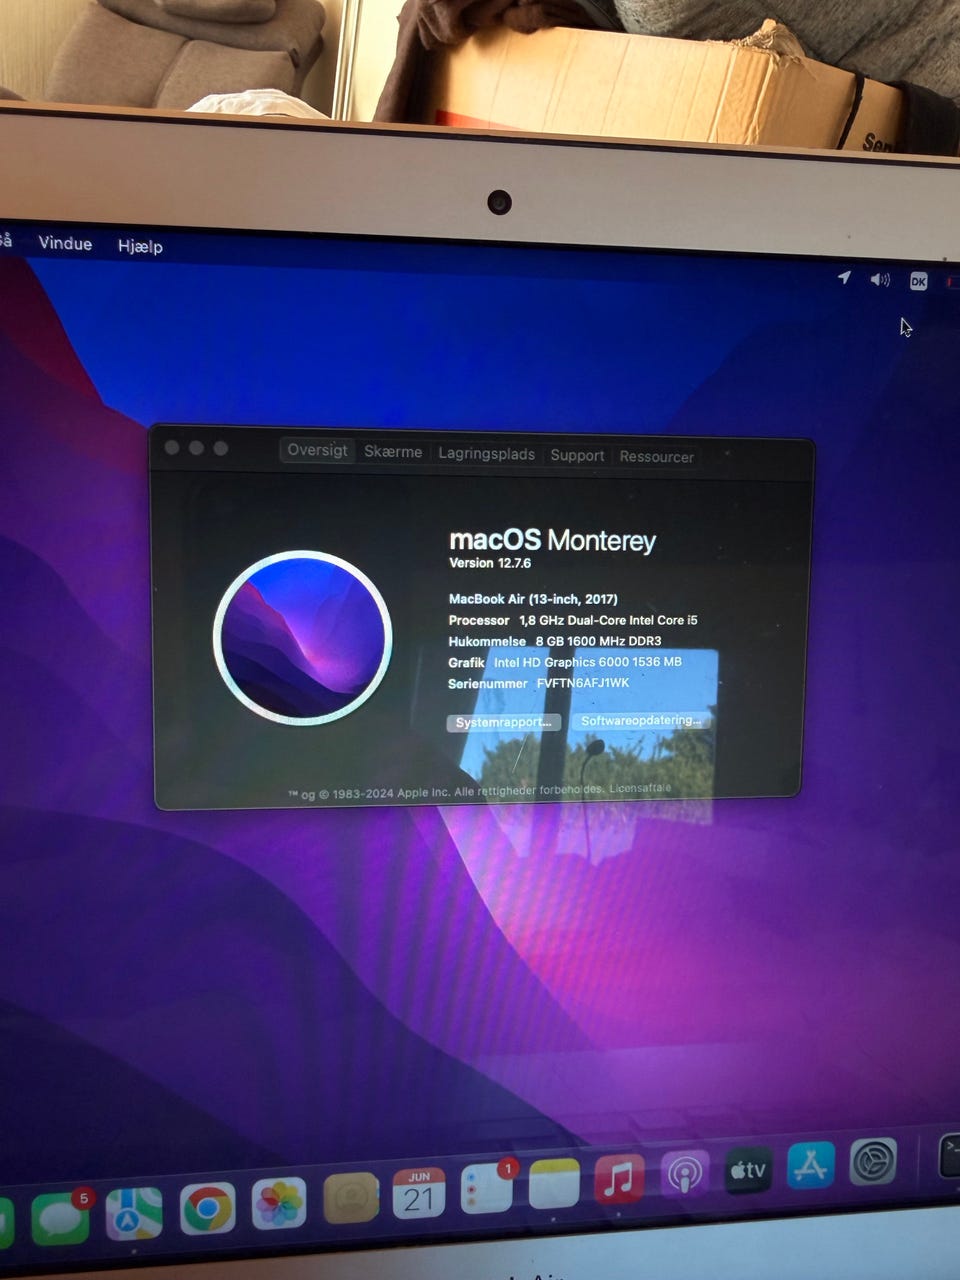960x1280 pixels.
Task: Close the About This Mac window
Action: 172,447
